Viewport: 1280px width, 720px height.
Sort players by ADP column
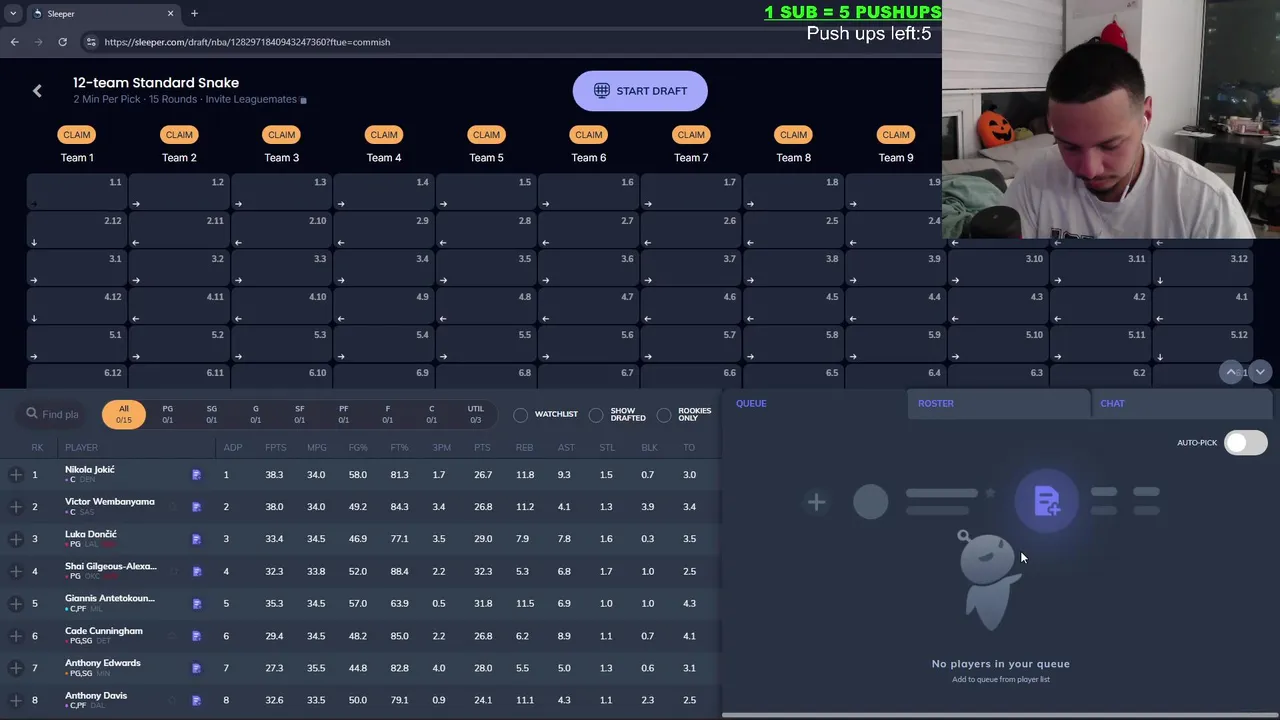coord(232,447)
